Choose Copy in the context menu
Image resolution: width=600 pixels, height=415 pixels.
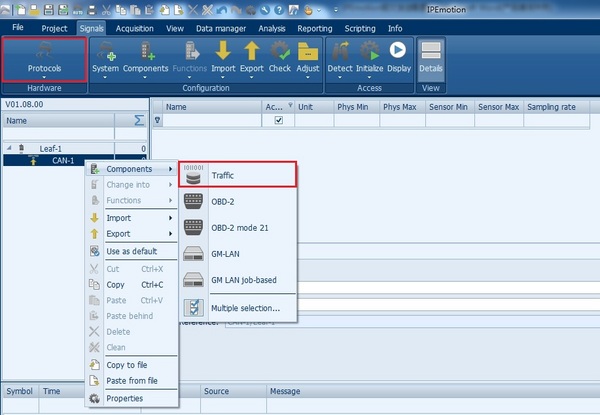click(132, 285)
